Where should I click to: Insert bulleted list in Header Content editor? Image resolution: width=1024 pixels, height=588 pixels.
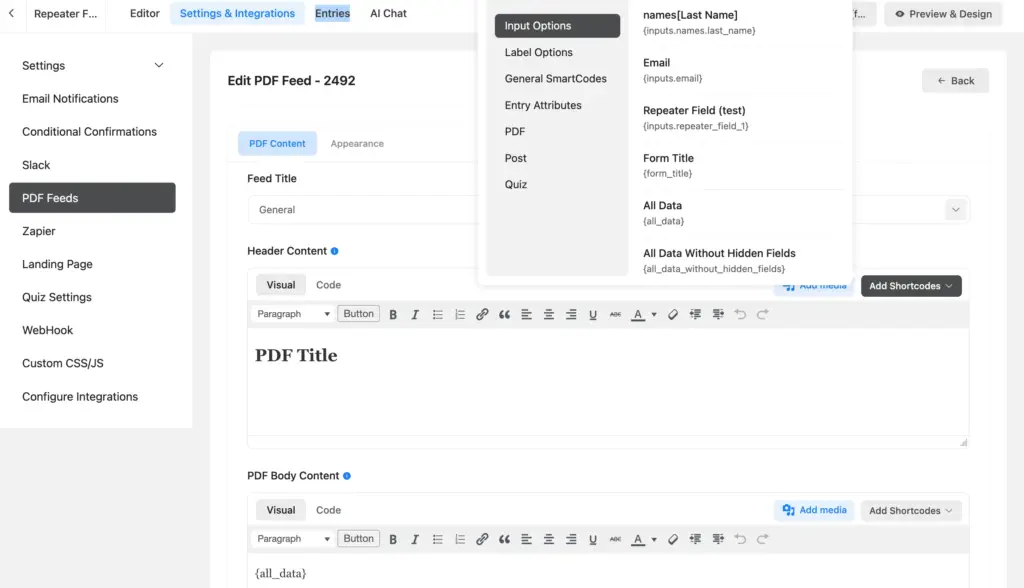click(438, 314)
